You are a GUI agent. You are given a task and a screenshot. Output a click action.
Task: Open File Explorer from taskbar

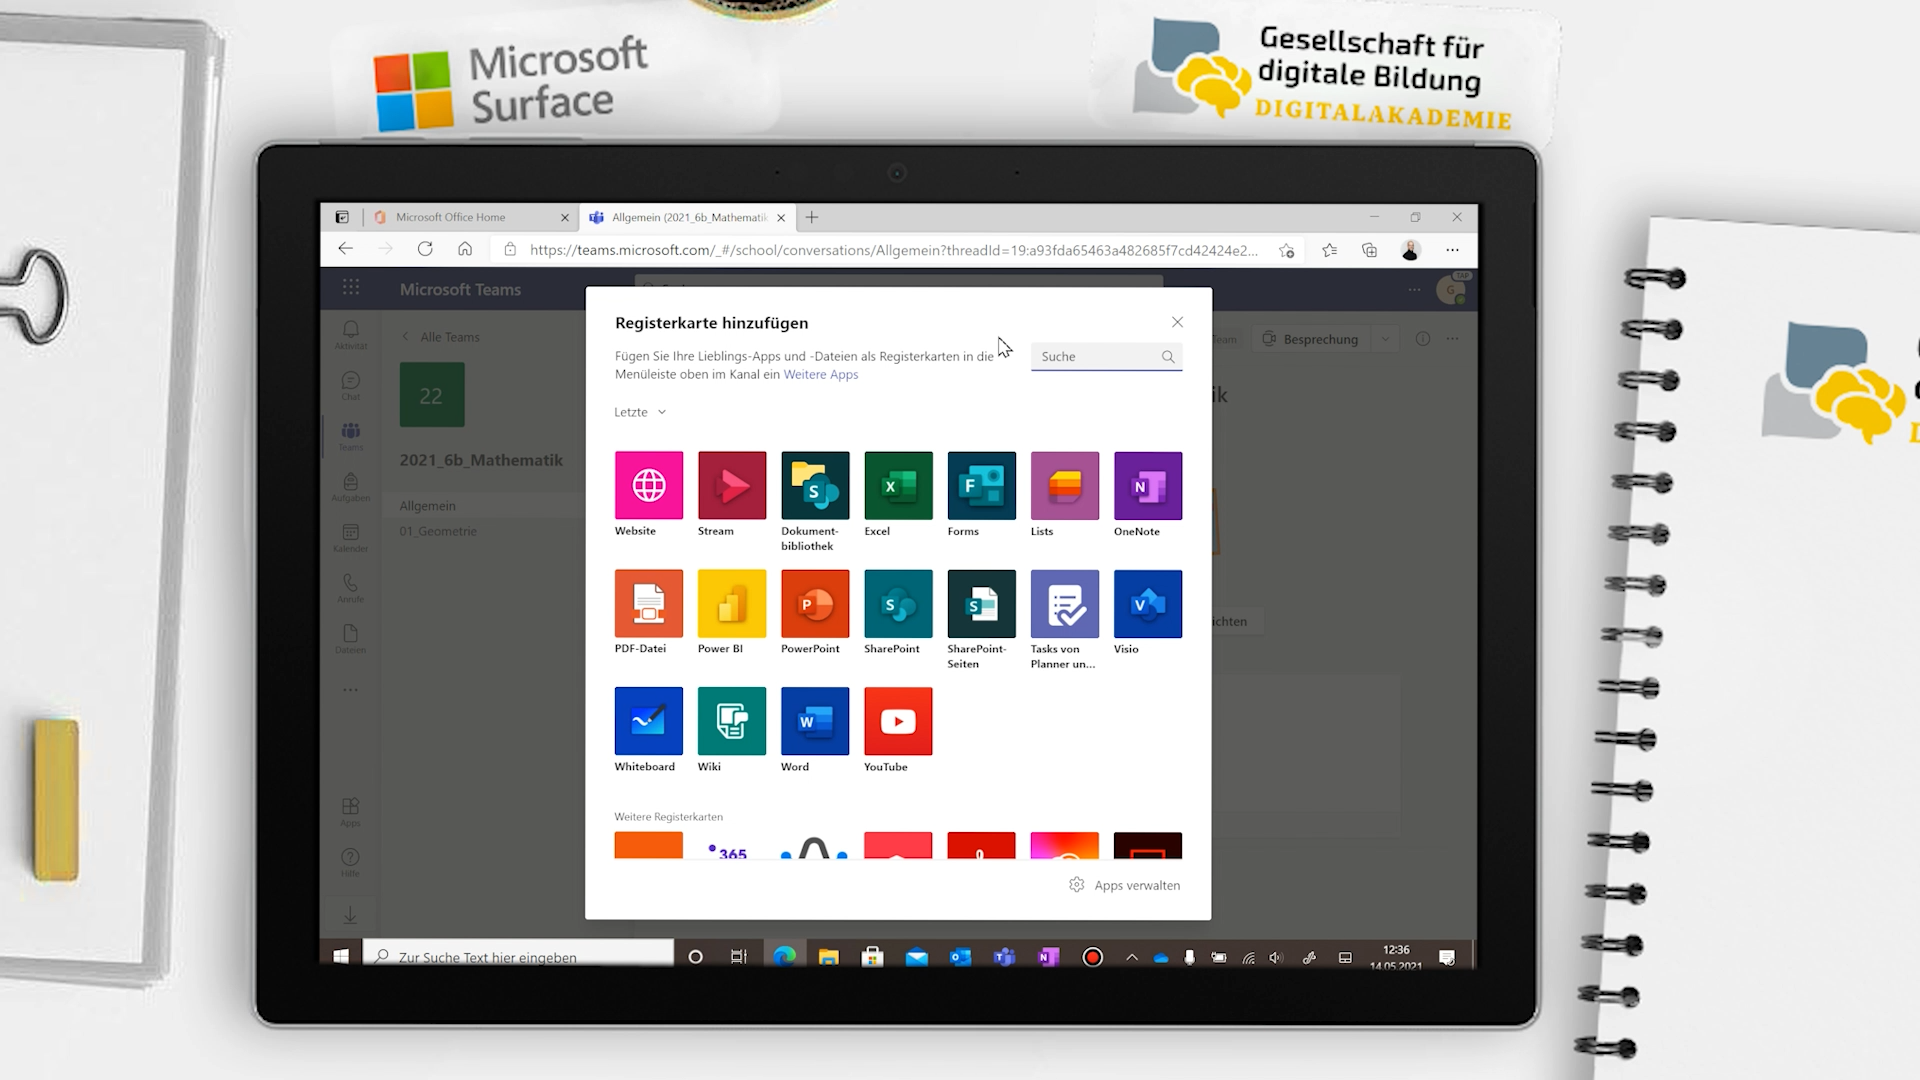point(828,957)
